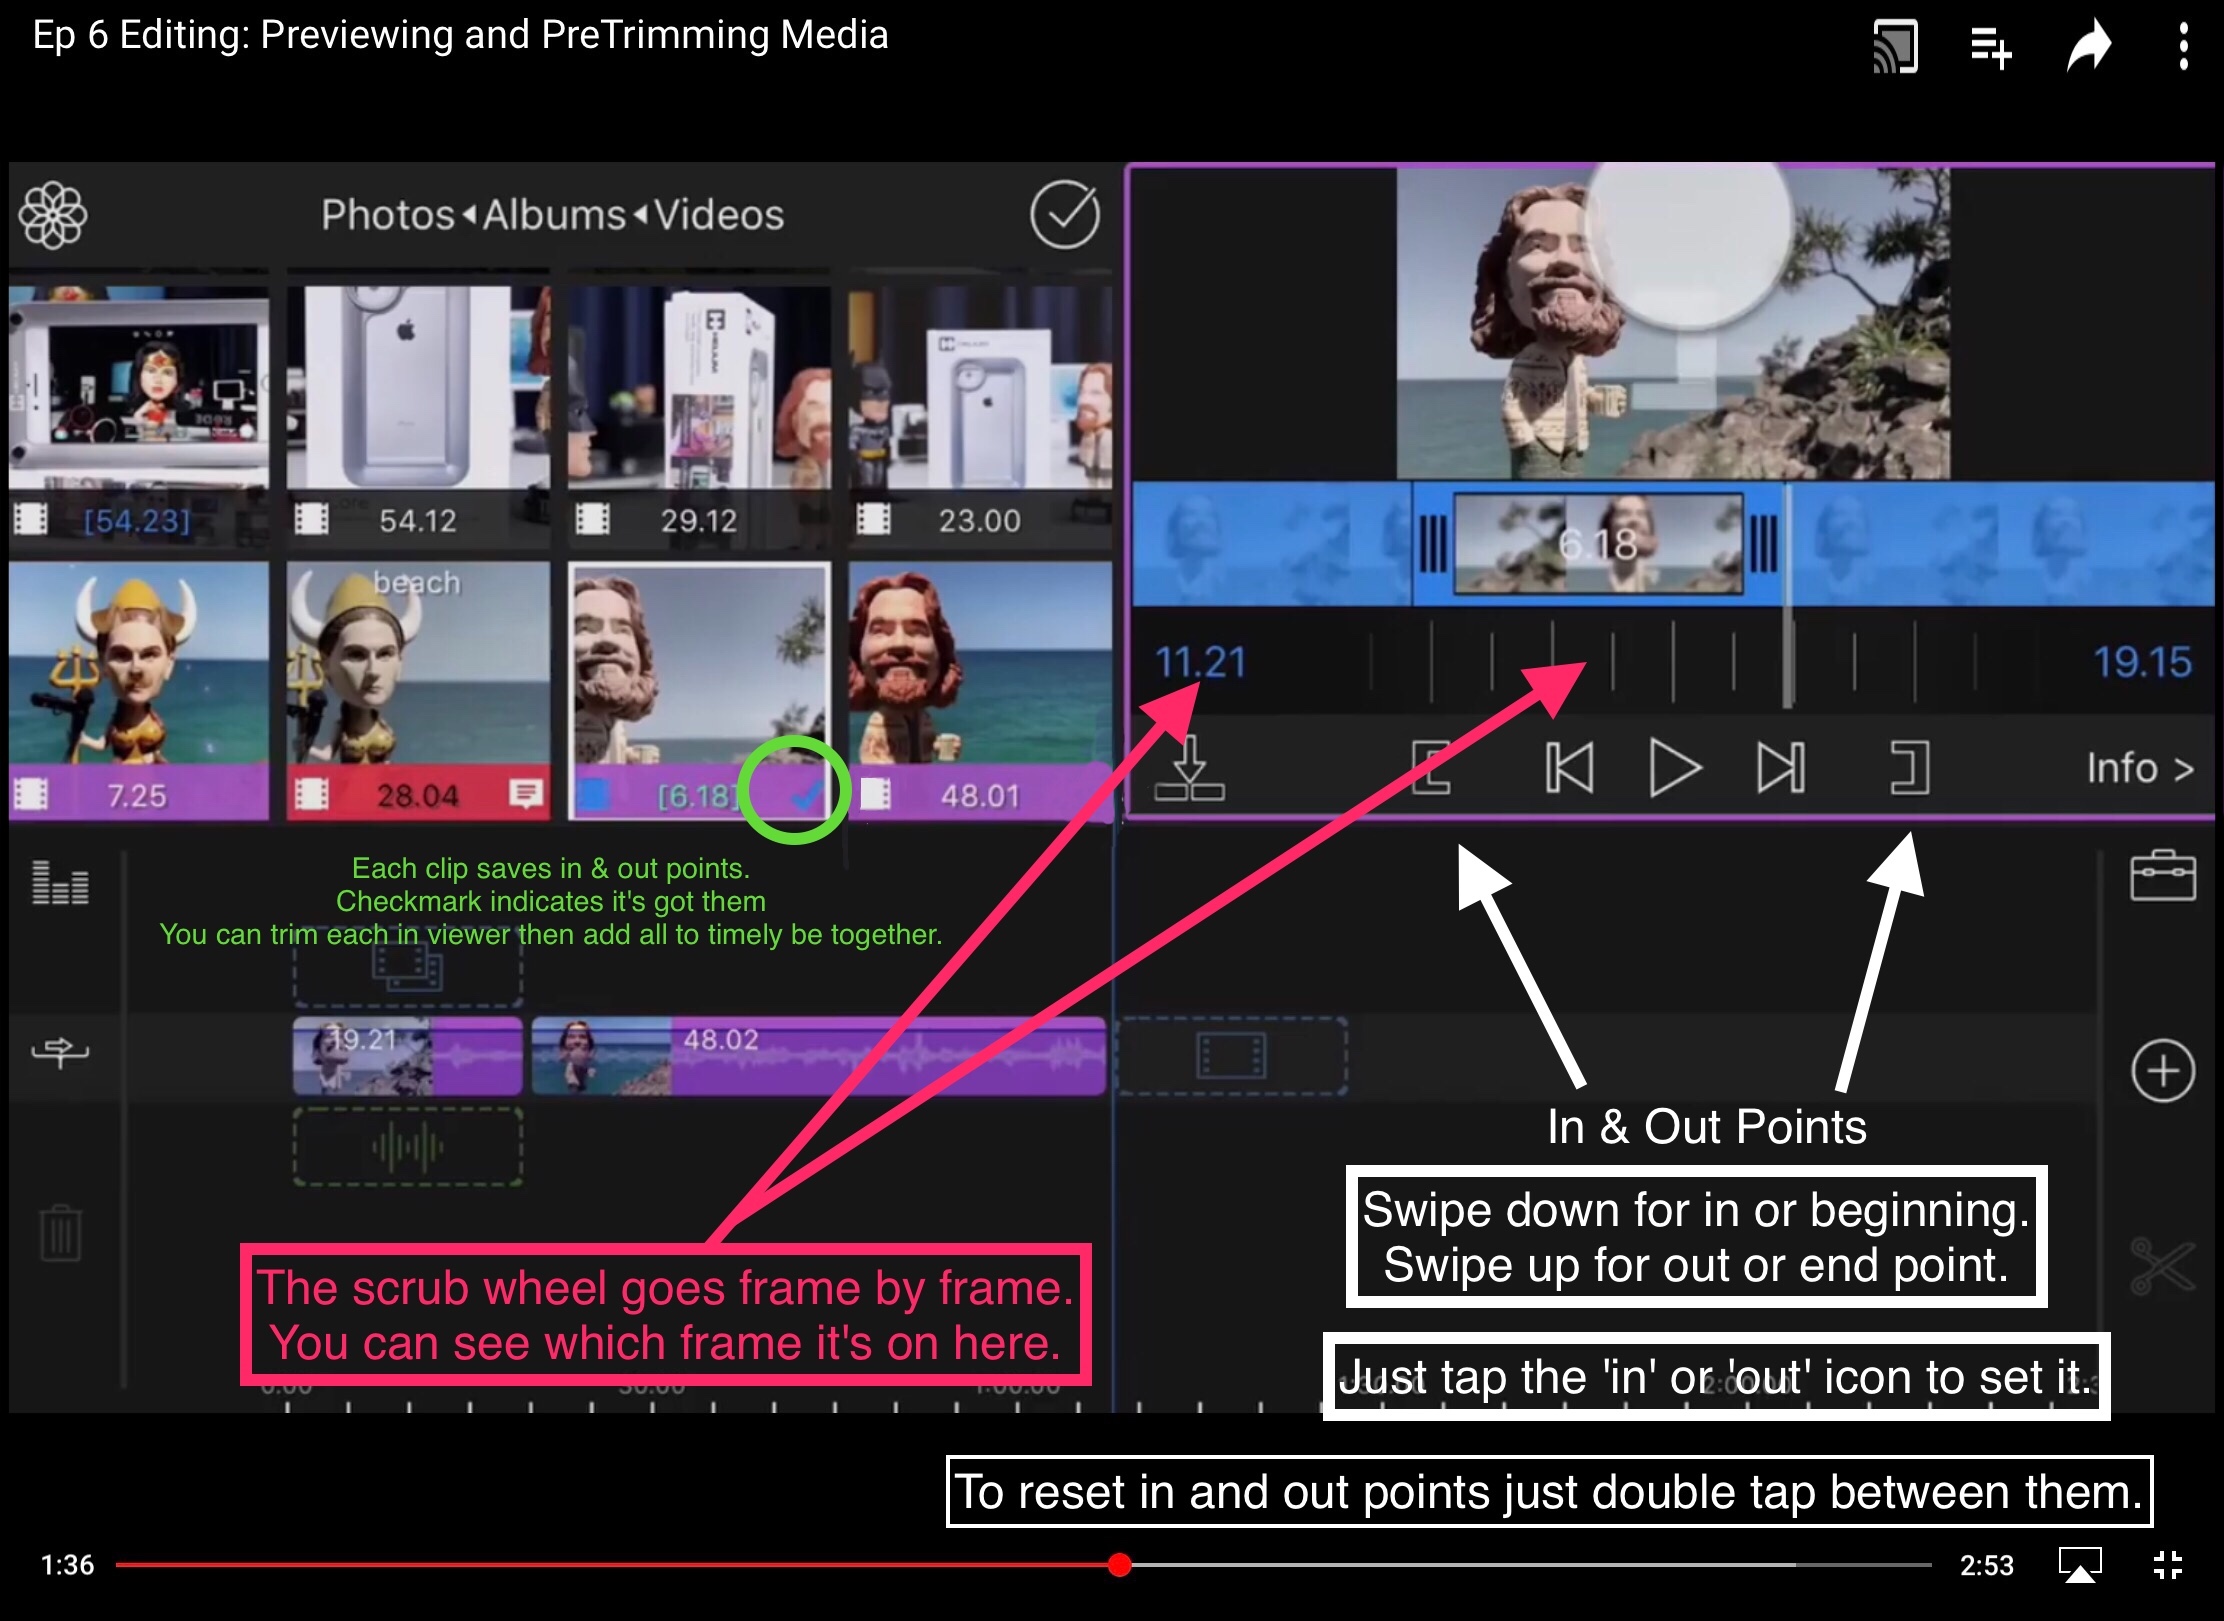2224x1621 pixels.
Task: Add video to playlist queue icon
Action: (x=1990, y=47)
